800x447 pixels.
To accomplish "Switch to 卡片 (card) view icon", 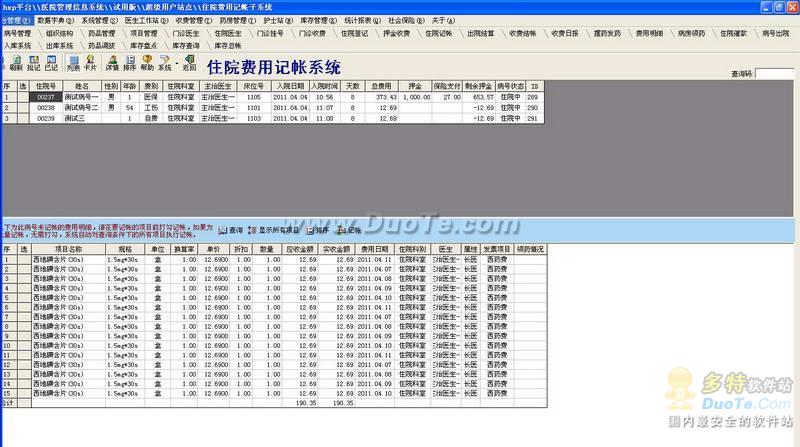I will coord(90,67).
